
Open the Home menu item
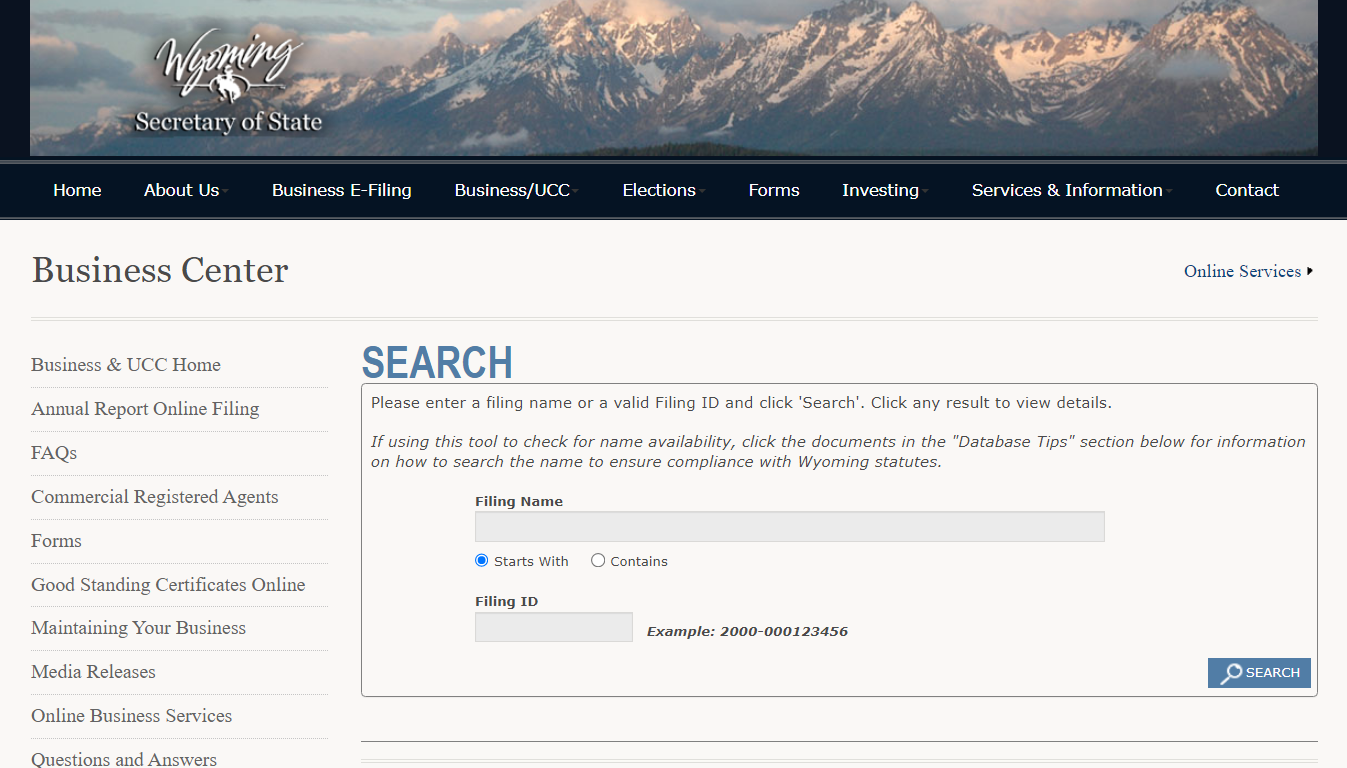click(x=77, y=190)
